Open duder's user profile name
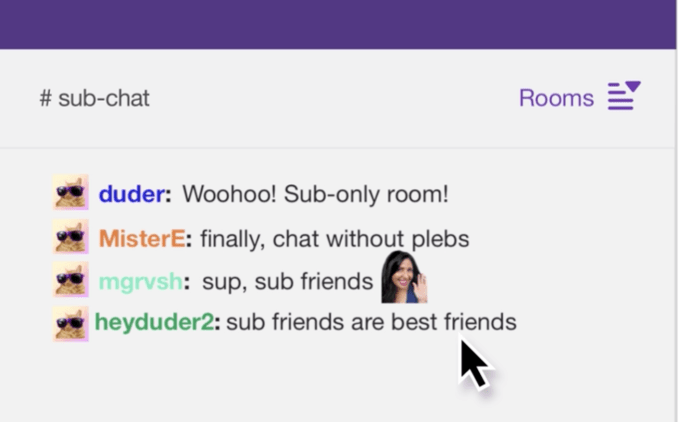 click(132, 194)
